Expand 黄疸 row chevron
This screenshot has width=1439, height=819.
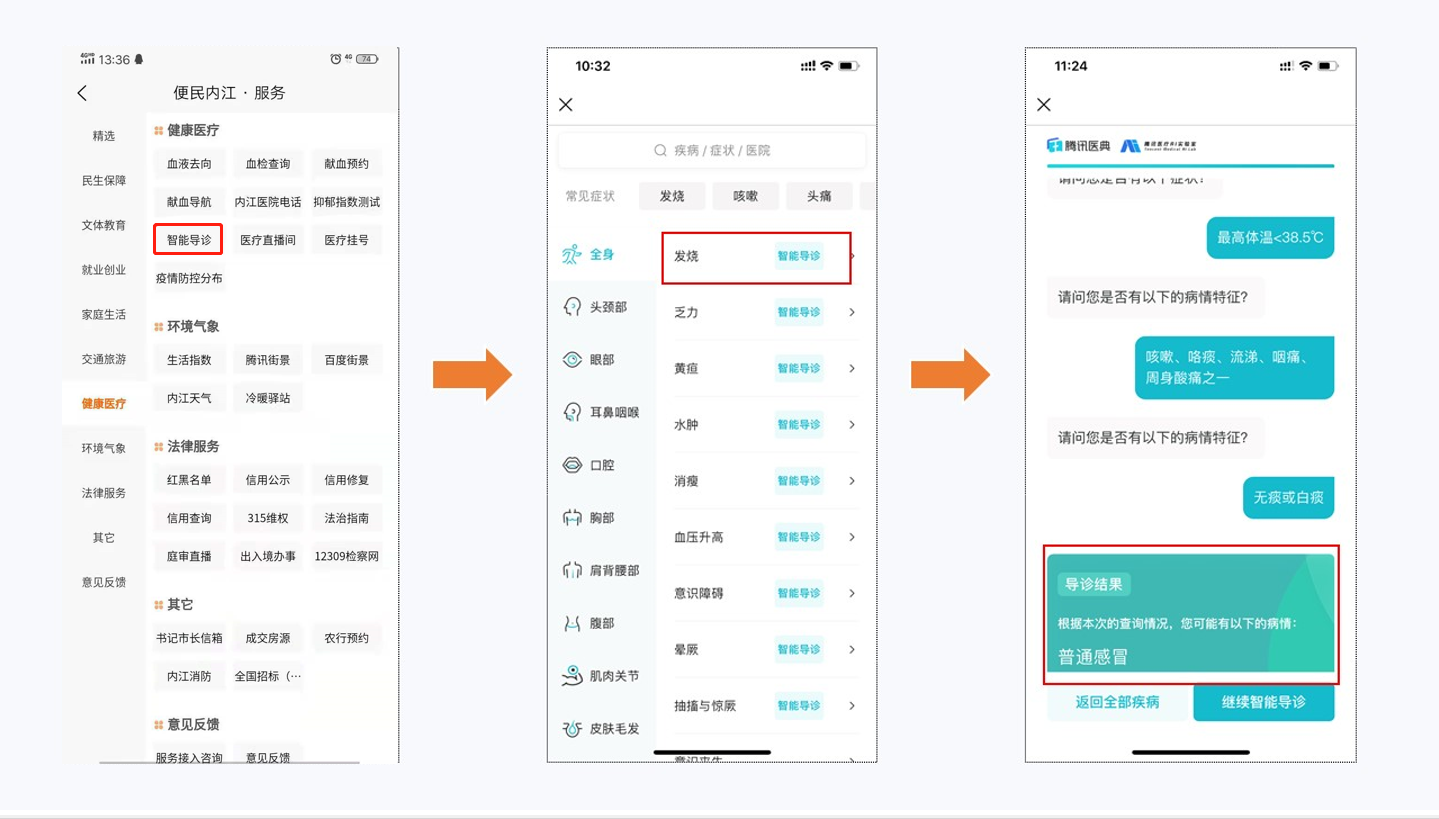[852, 368]
